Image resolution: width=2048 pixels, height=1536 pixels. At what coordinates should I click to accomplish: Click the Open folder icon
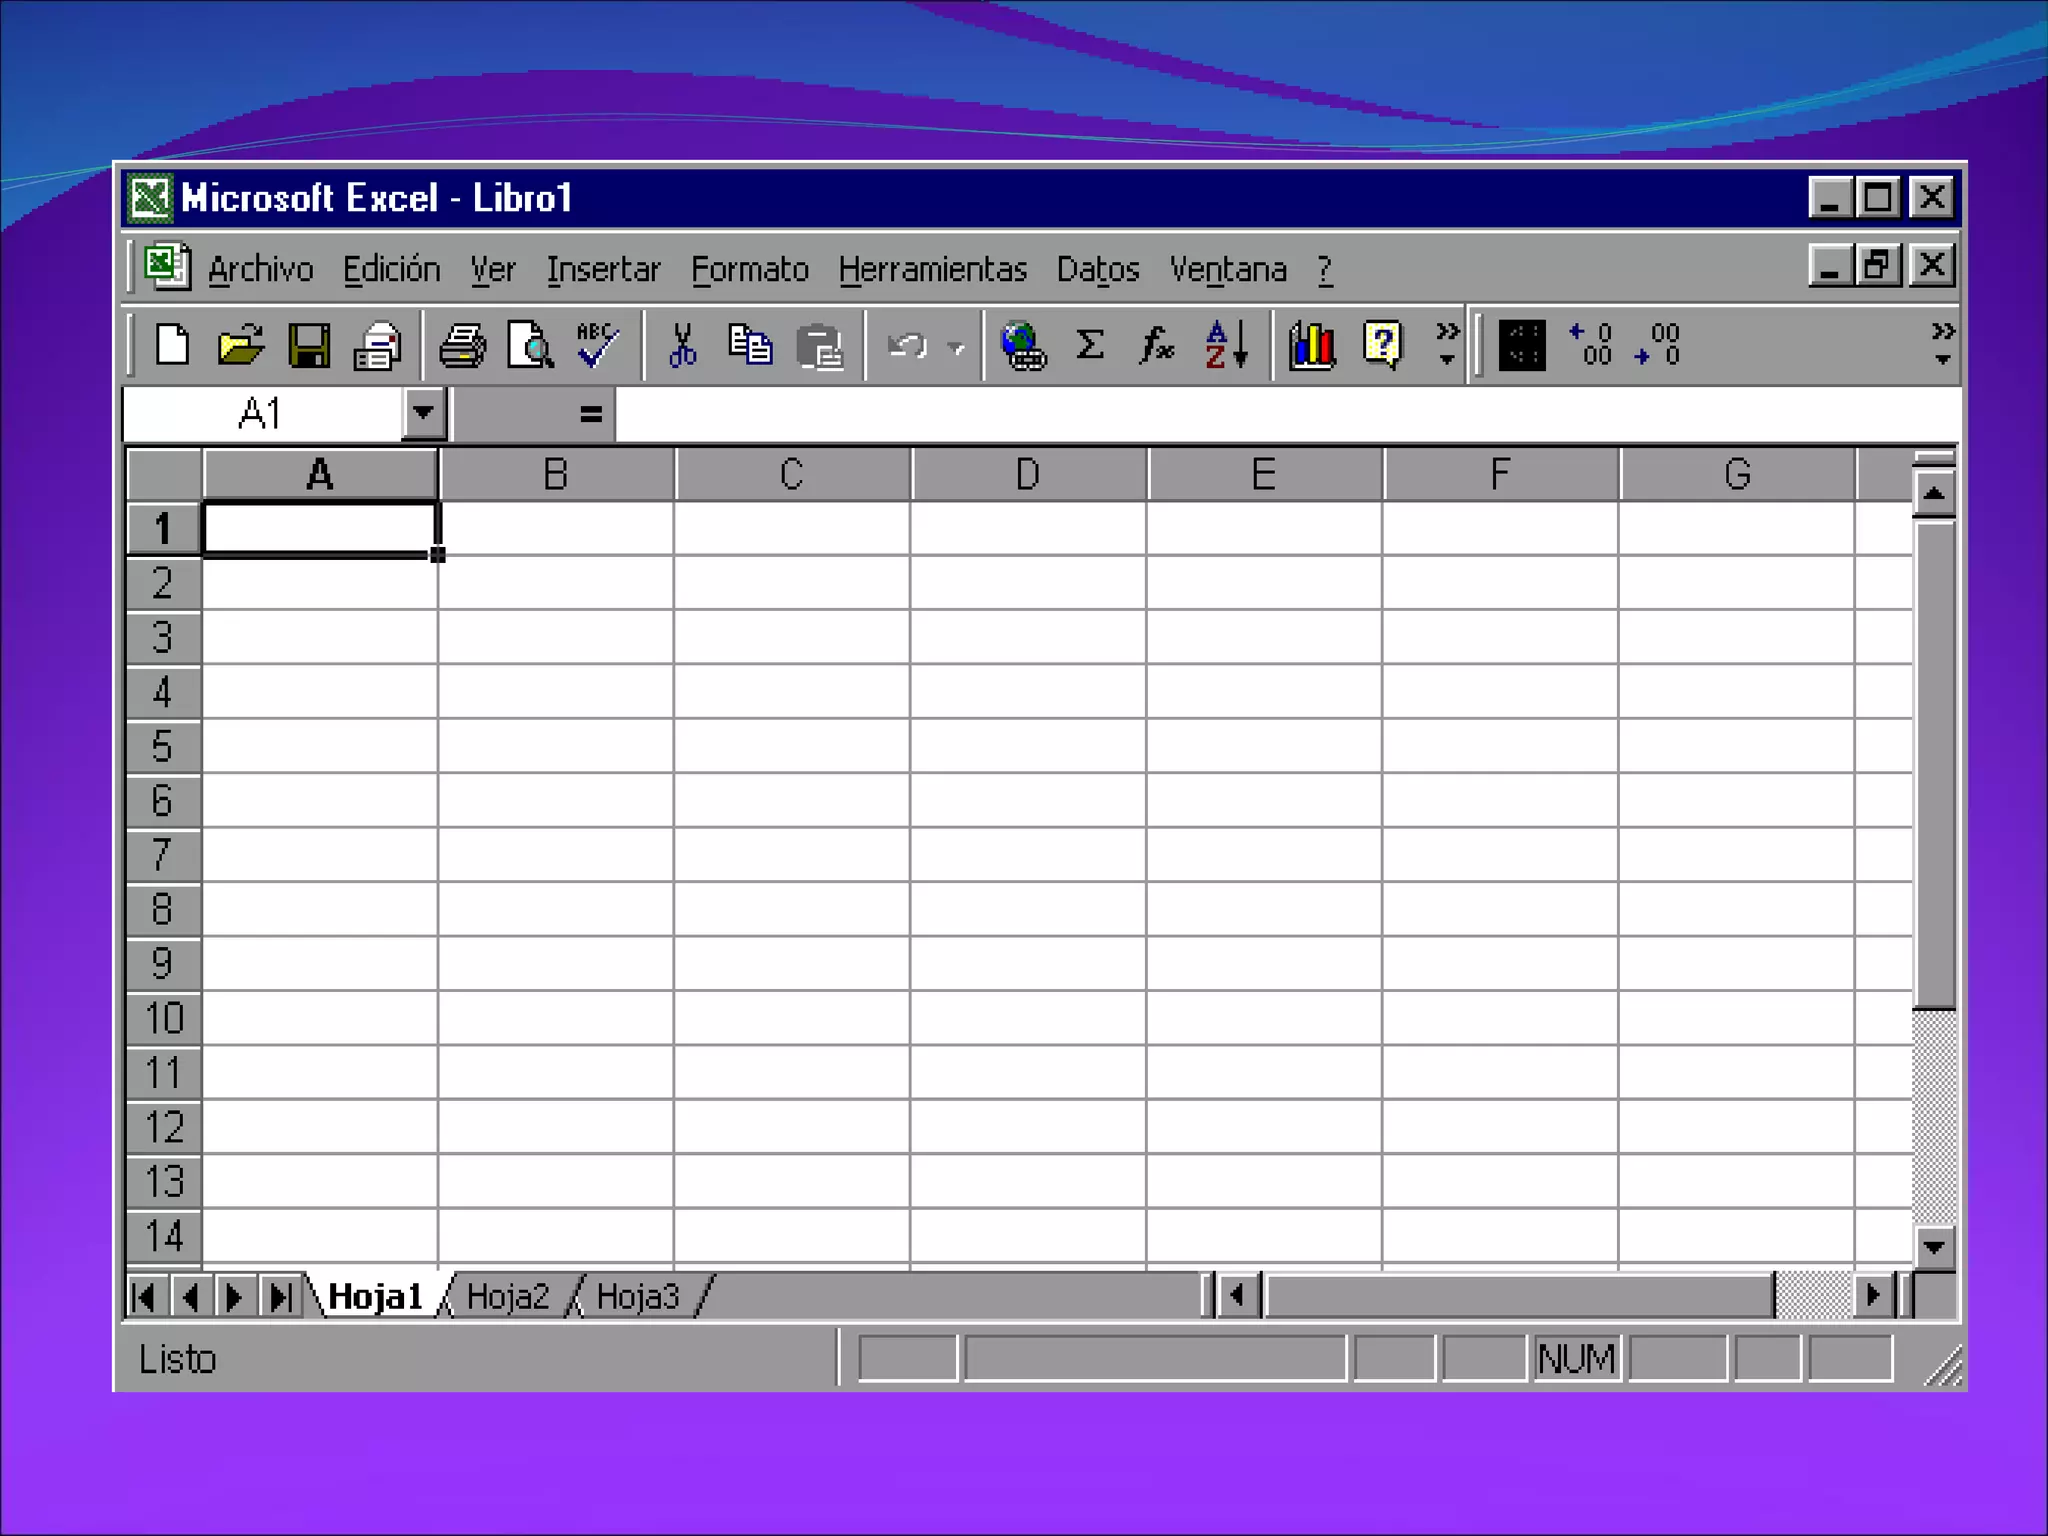(x=240, y=346)
